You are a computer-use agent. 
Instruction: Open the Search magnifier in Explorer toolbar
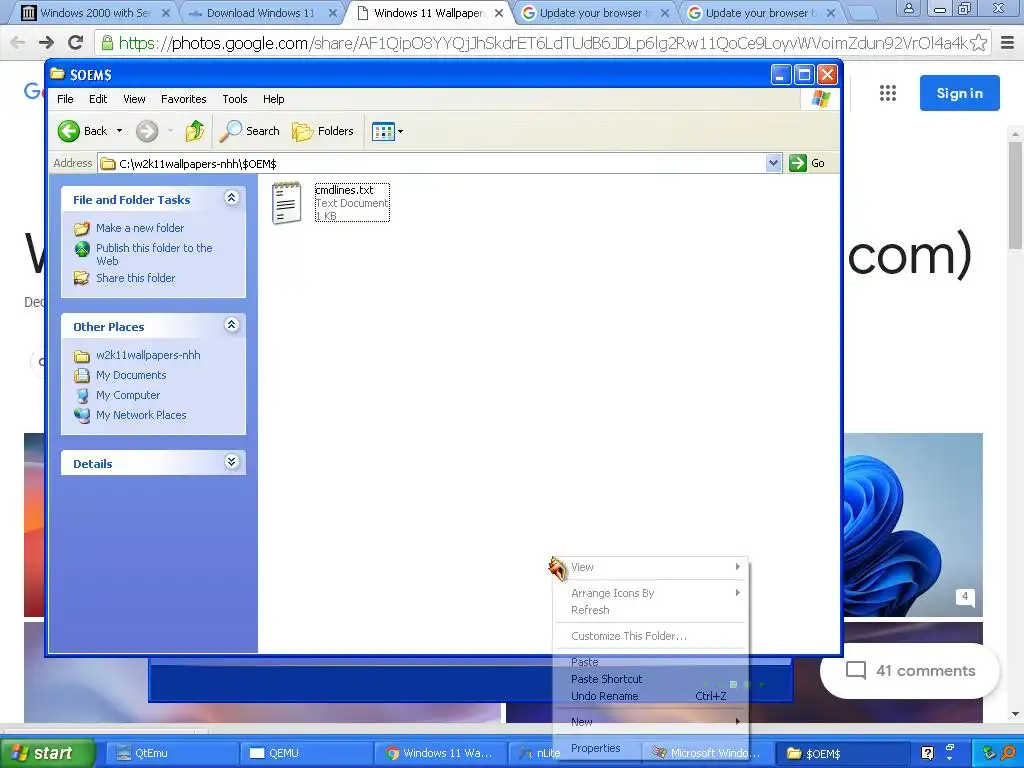230,131
